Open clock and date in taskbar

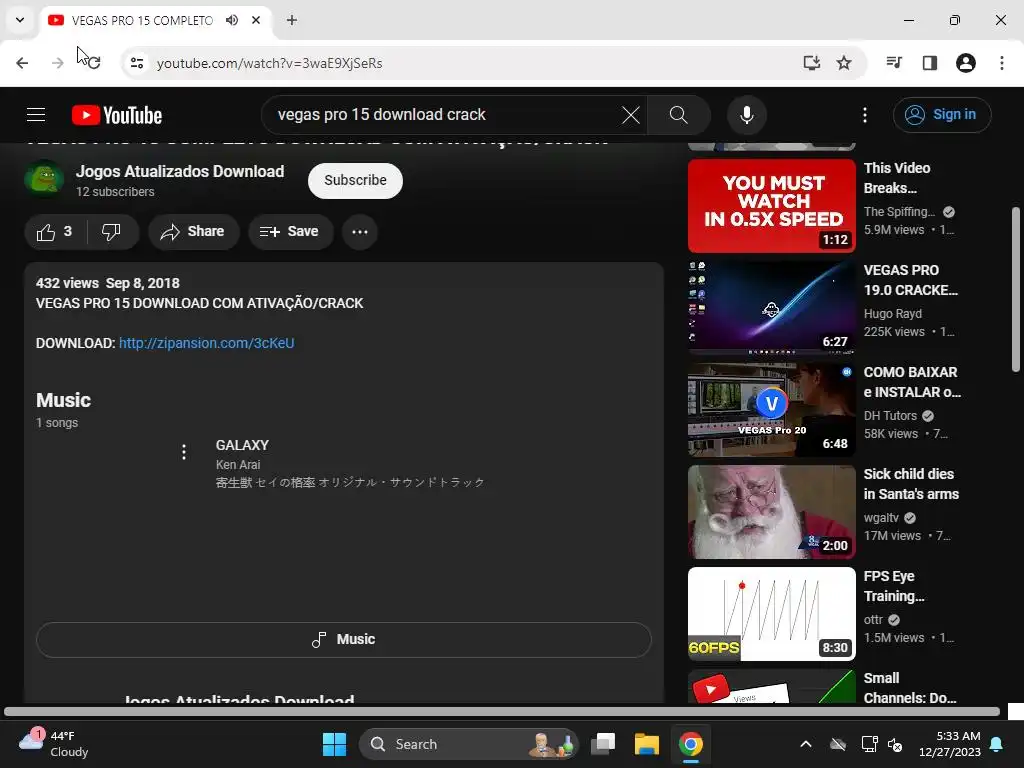[950, 744]
